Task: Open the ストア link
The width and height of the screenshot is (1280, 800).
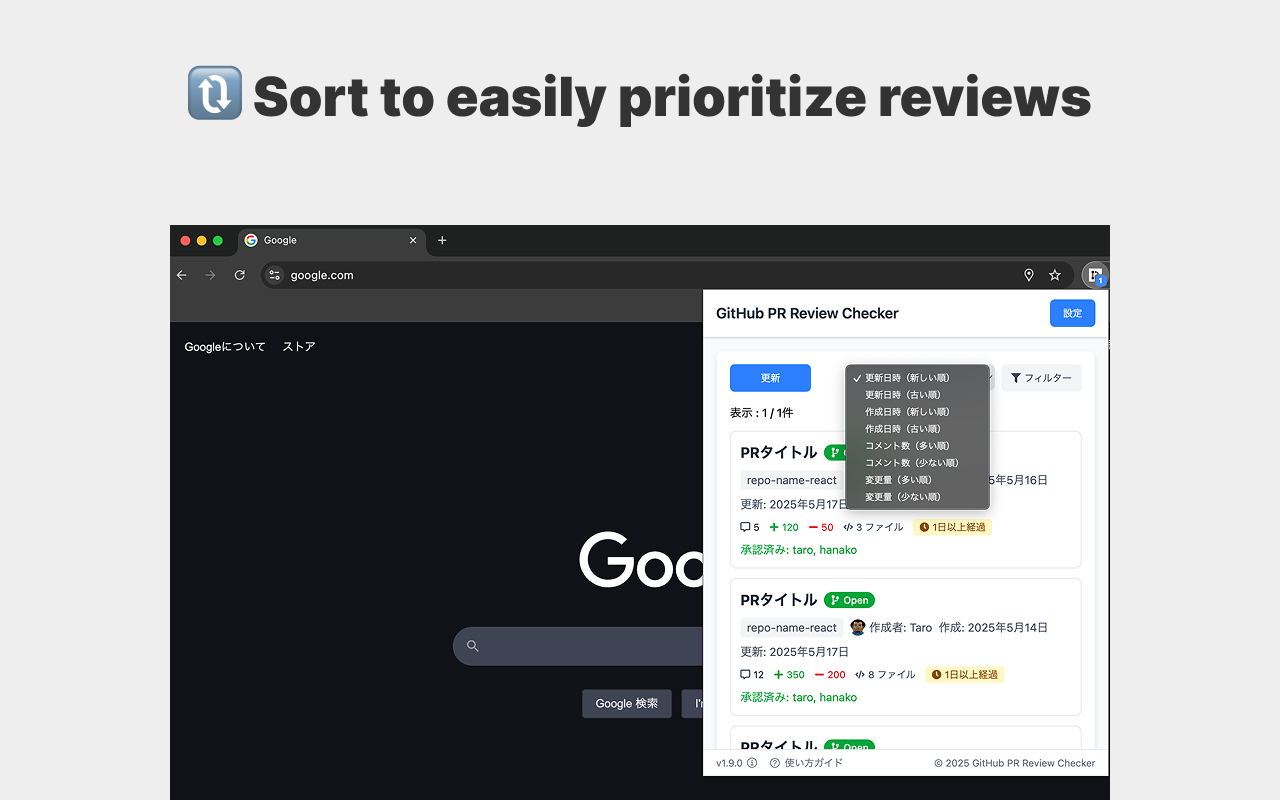Action: pyautogui.click(x=299, y=347)
